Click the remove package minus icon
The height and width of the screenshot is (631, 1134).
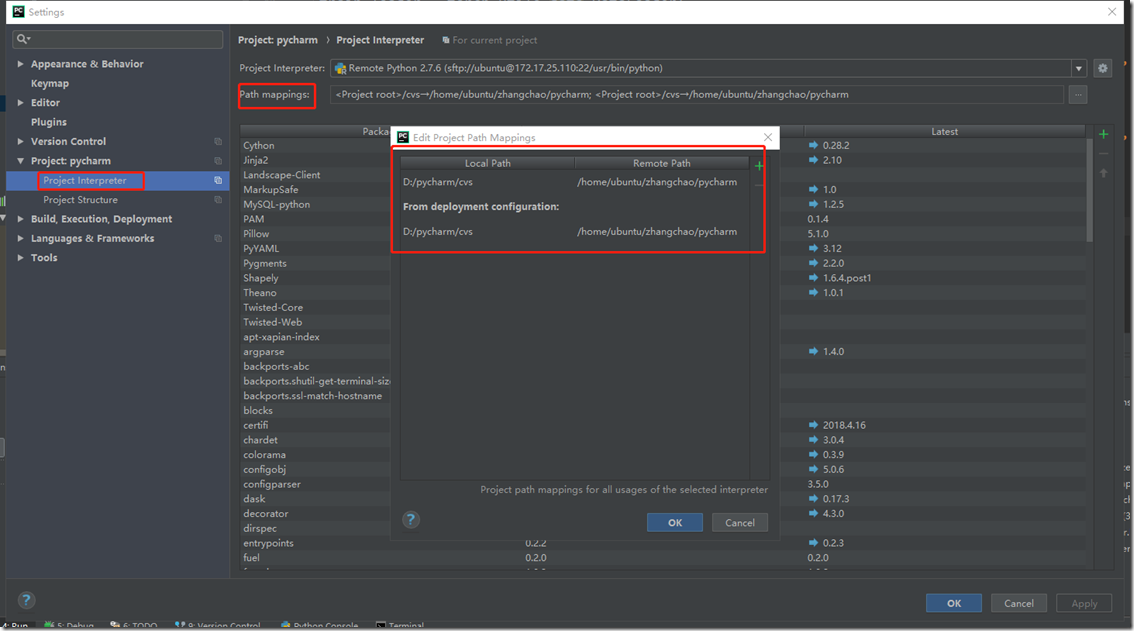[1104, 153]
